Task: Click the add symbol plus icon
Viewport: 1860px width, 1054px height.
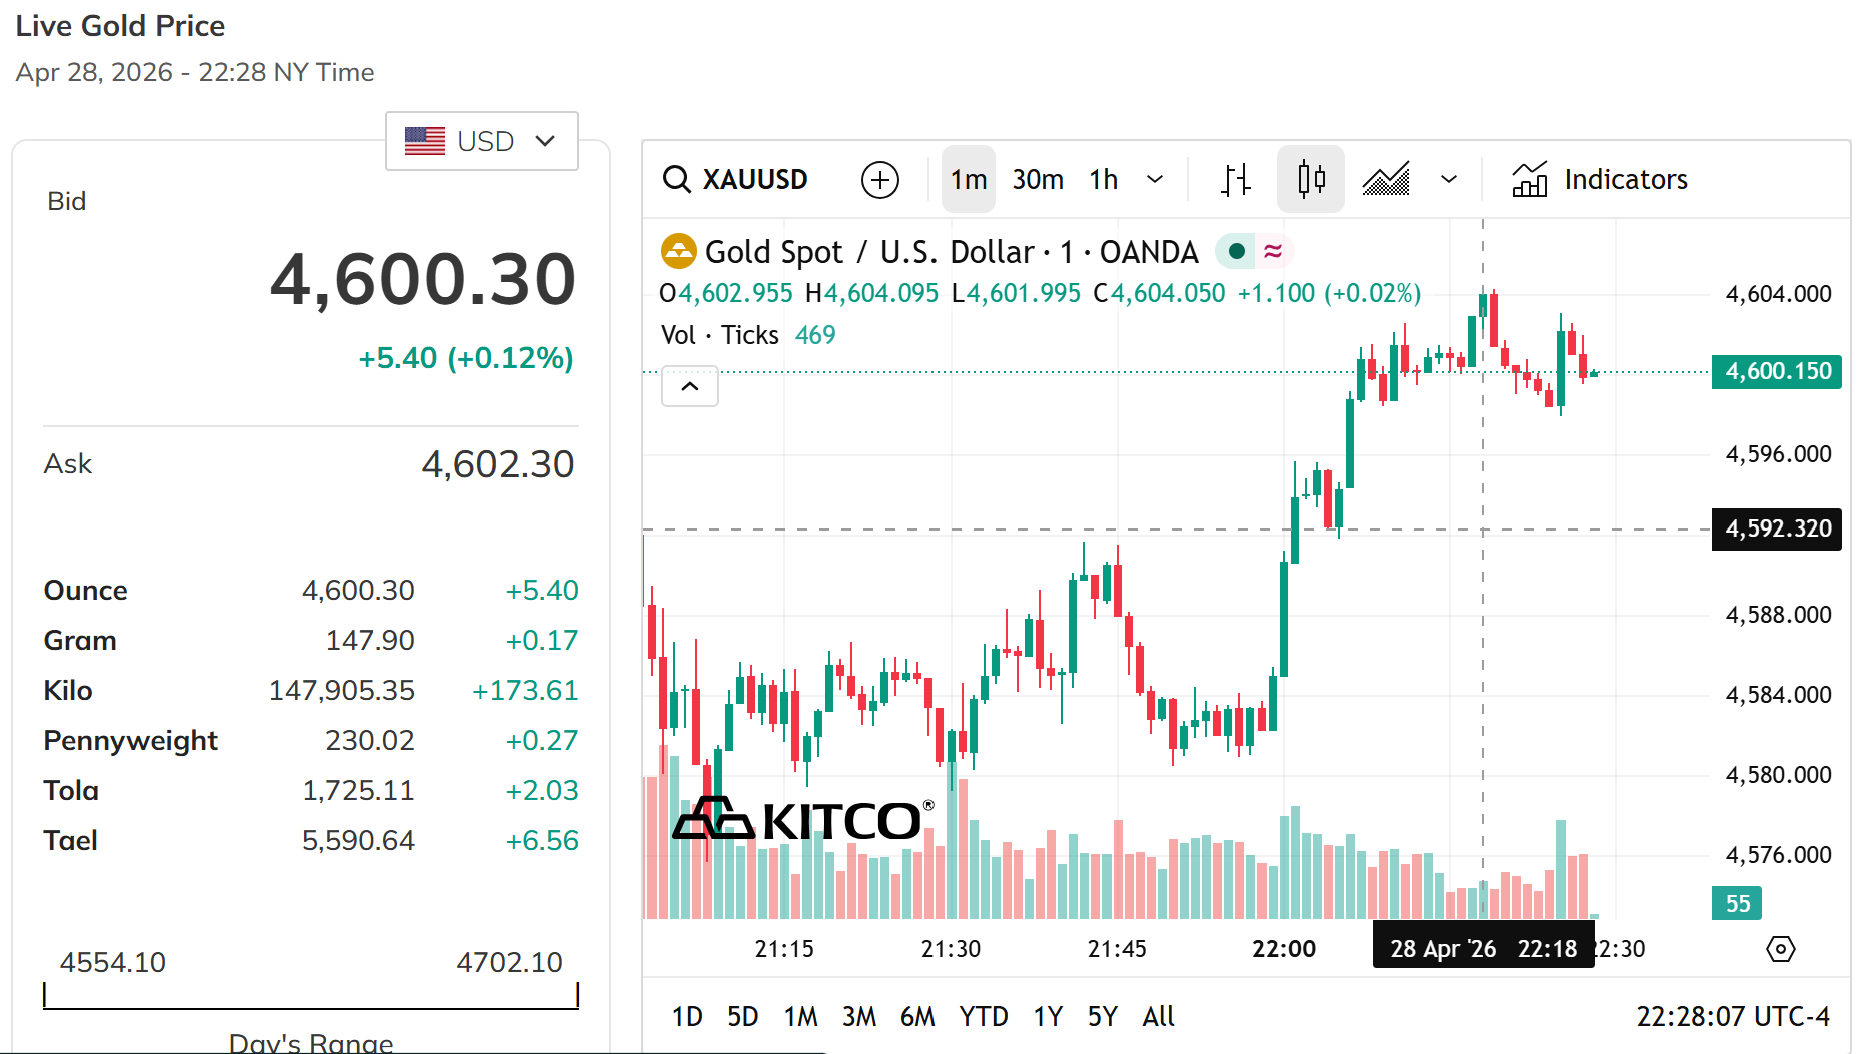Action: [879, 180]
